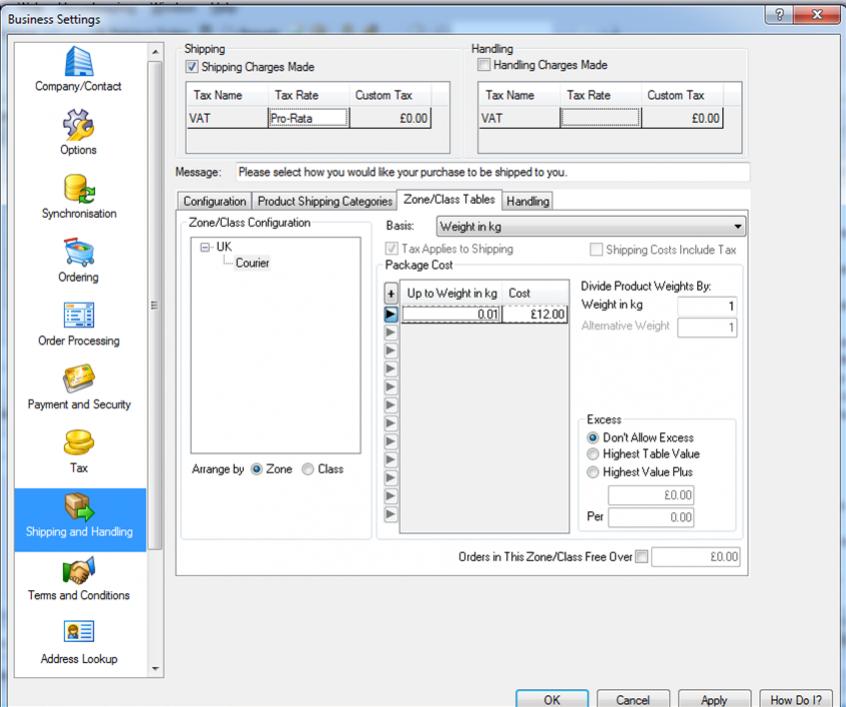This screenshot has width=846, height=707.
Task: Open the Company/Contact settings icon
Action: pyautogui.click(x=78, y=60)
